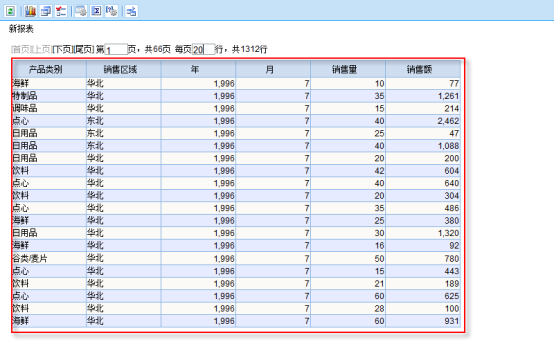Image resolution: width=554 pixels, height=360 pixels.
Task: Click the 年 column header
Action: tap(198, 69)
